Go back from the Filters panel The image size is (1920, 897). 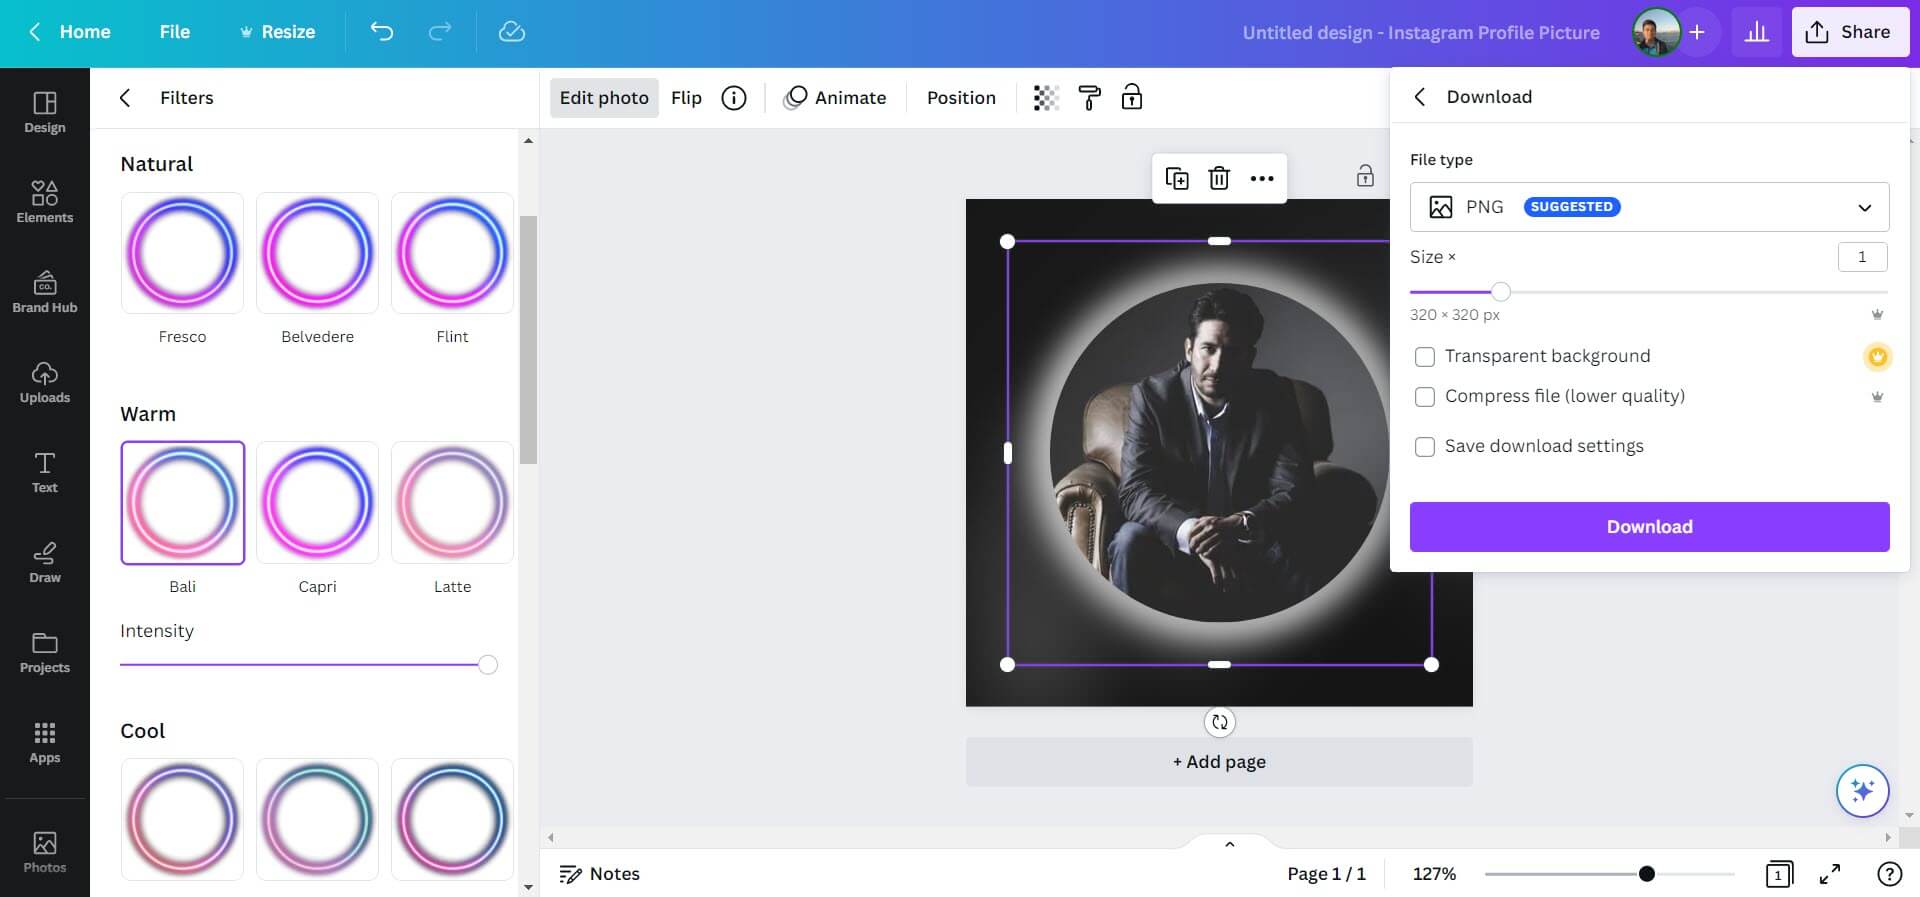tap(125, 98)
